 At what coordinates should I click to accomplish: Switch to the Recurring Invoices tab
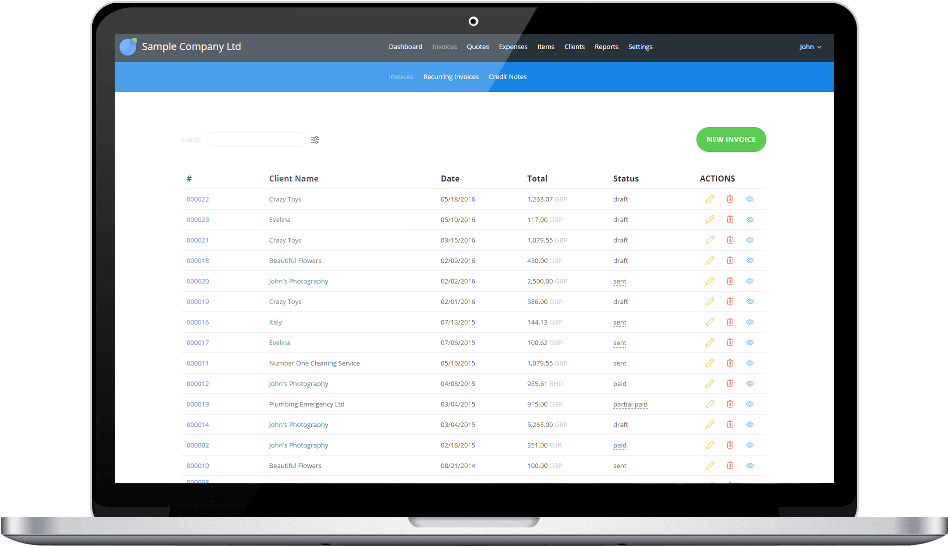(x=451, y=77)
